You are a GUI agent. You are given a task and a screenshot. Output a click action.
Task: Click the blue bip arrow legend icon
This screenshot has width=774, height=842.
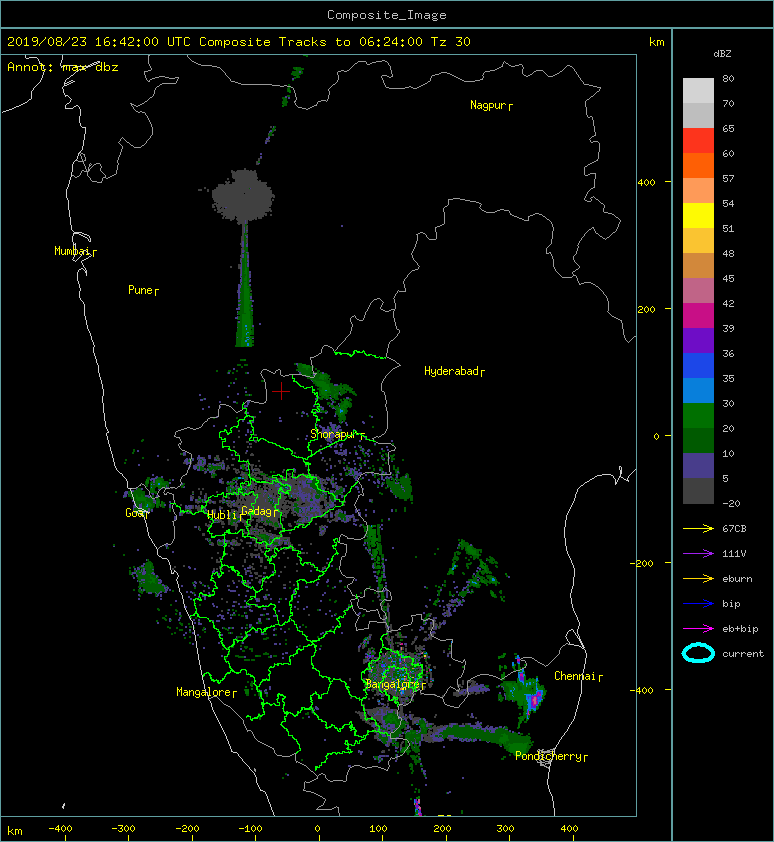(698, 604)
